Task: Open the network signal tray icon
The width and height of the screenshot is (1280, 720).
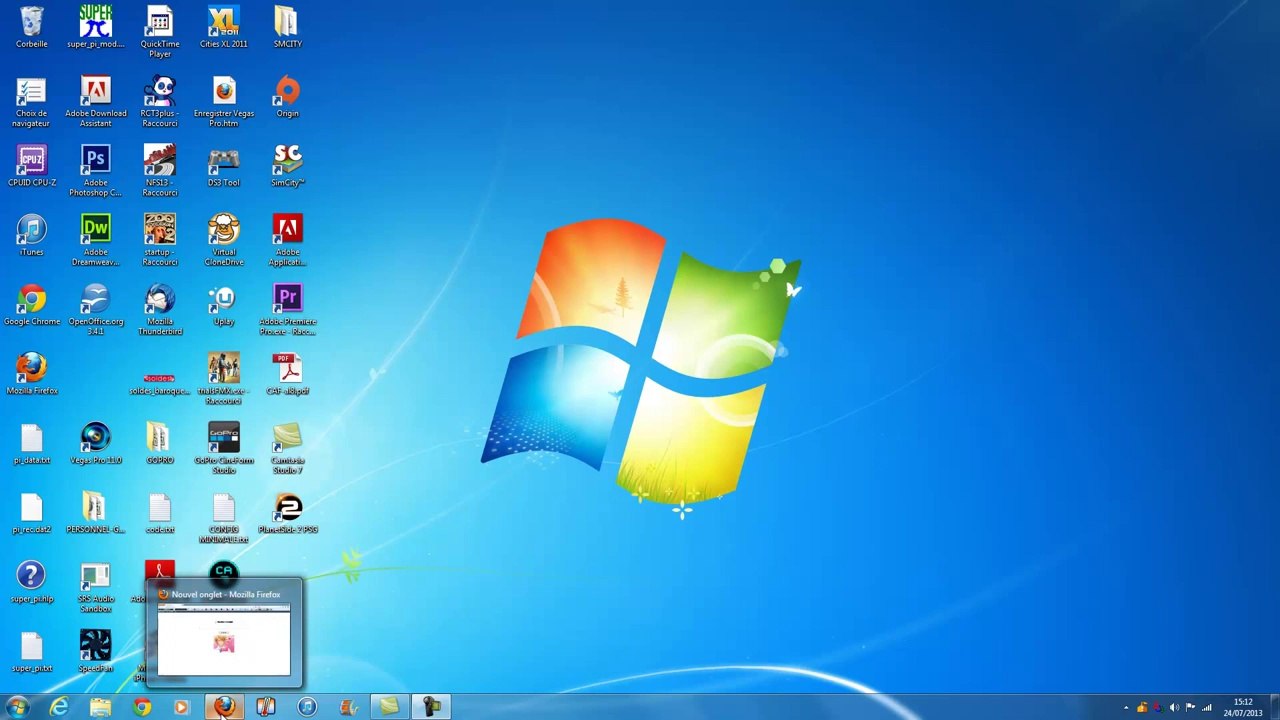Action: pos(1207,708)
